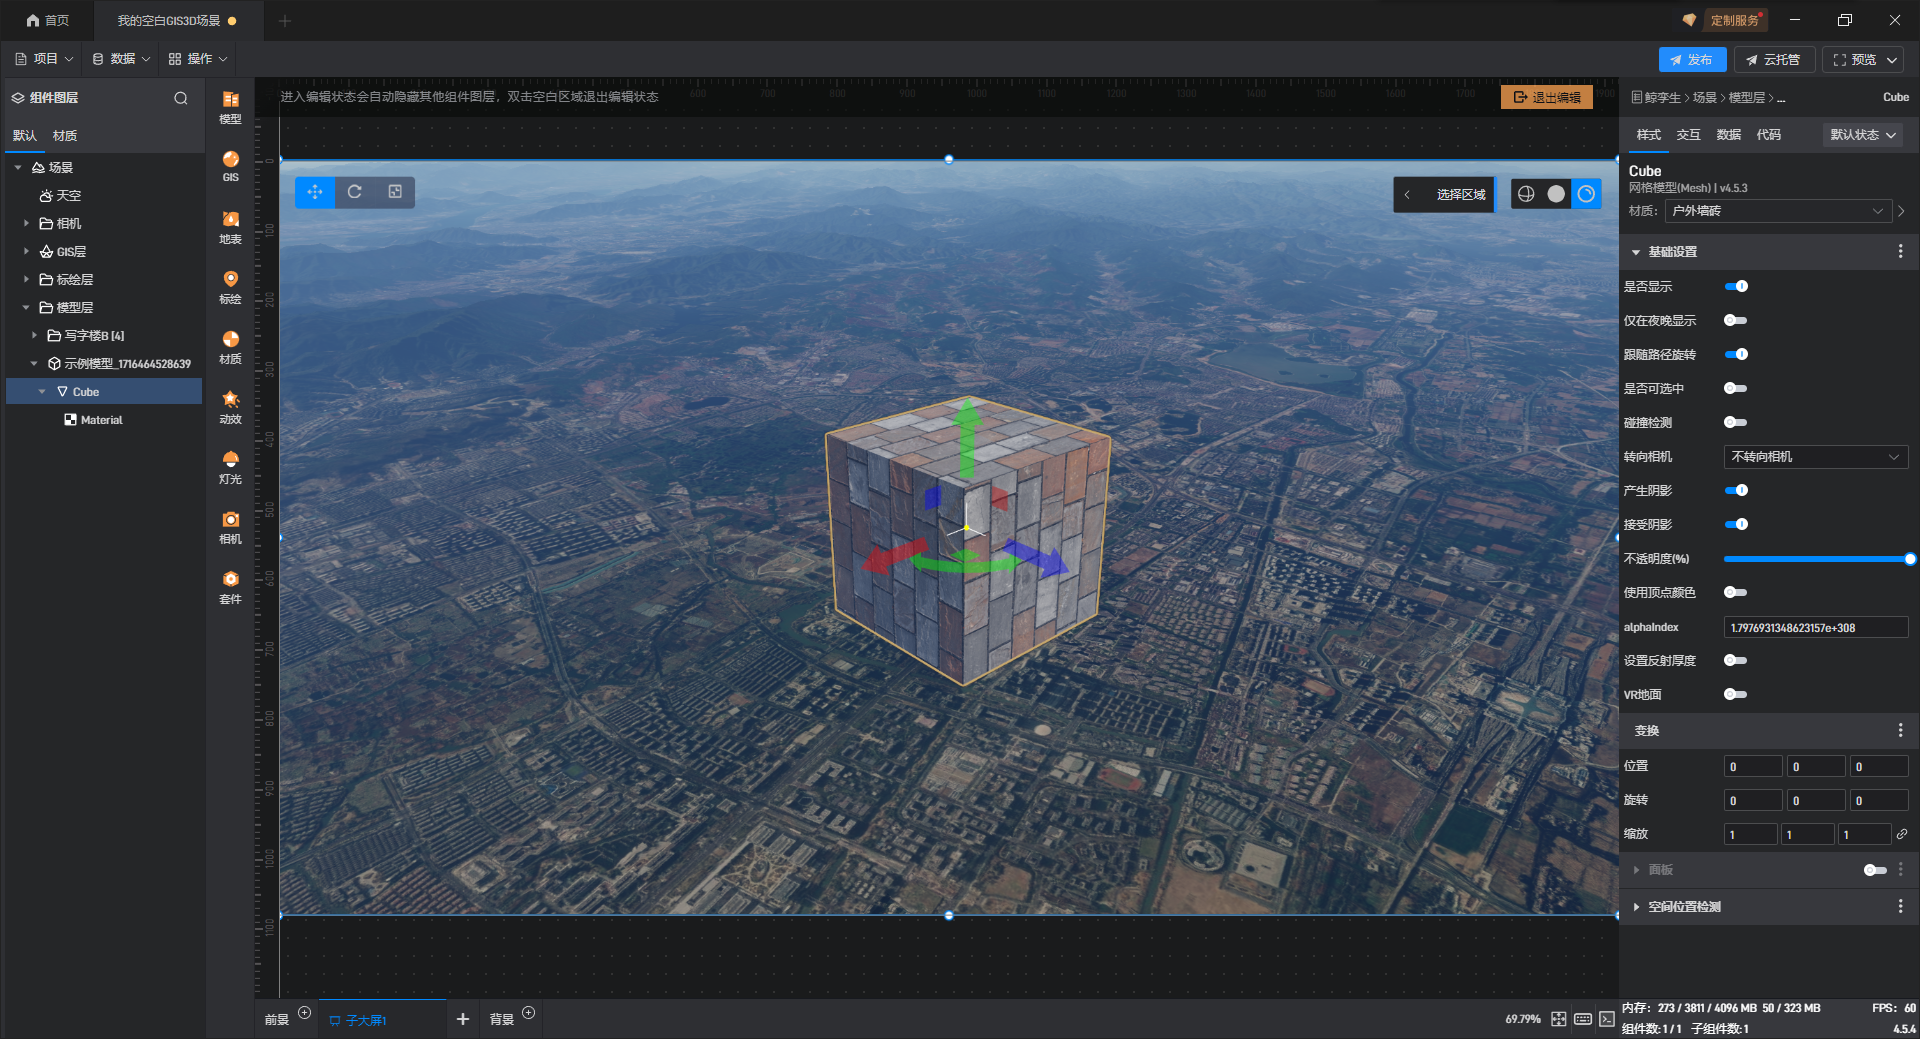Click the 选择区域 button
This screenshot has height=1039, width=1920.
(1461, 194)
